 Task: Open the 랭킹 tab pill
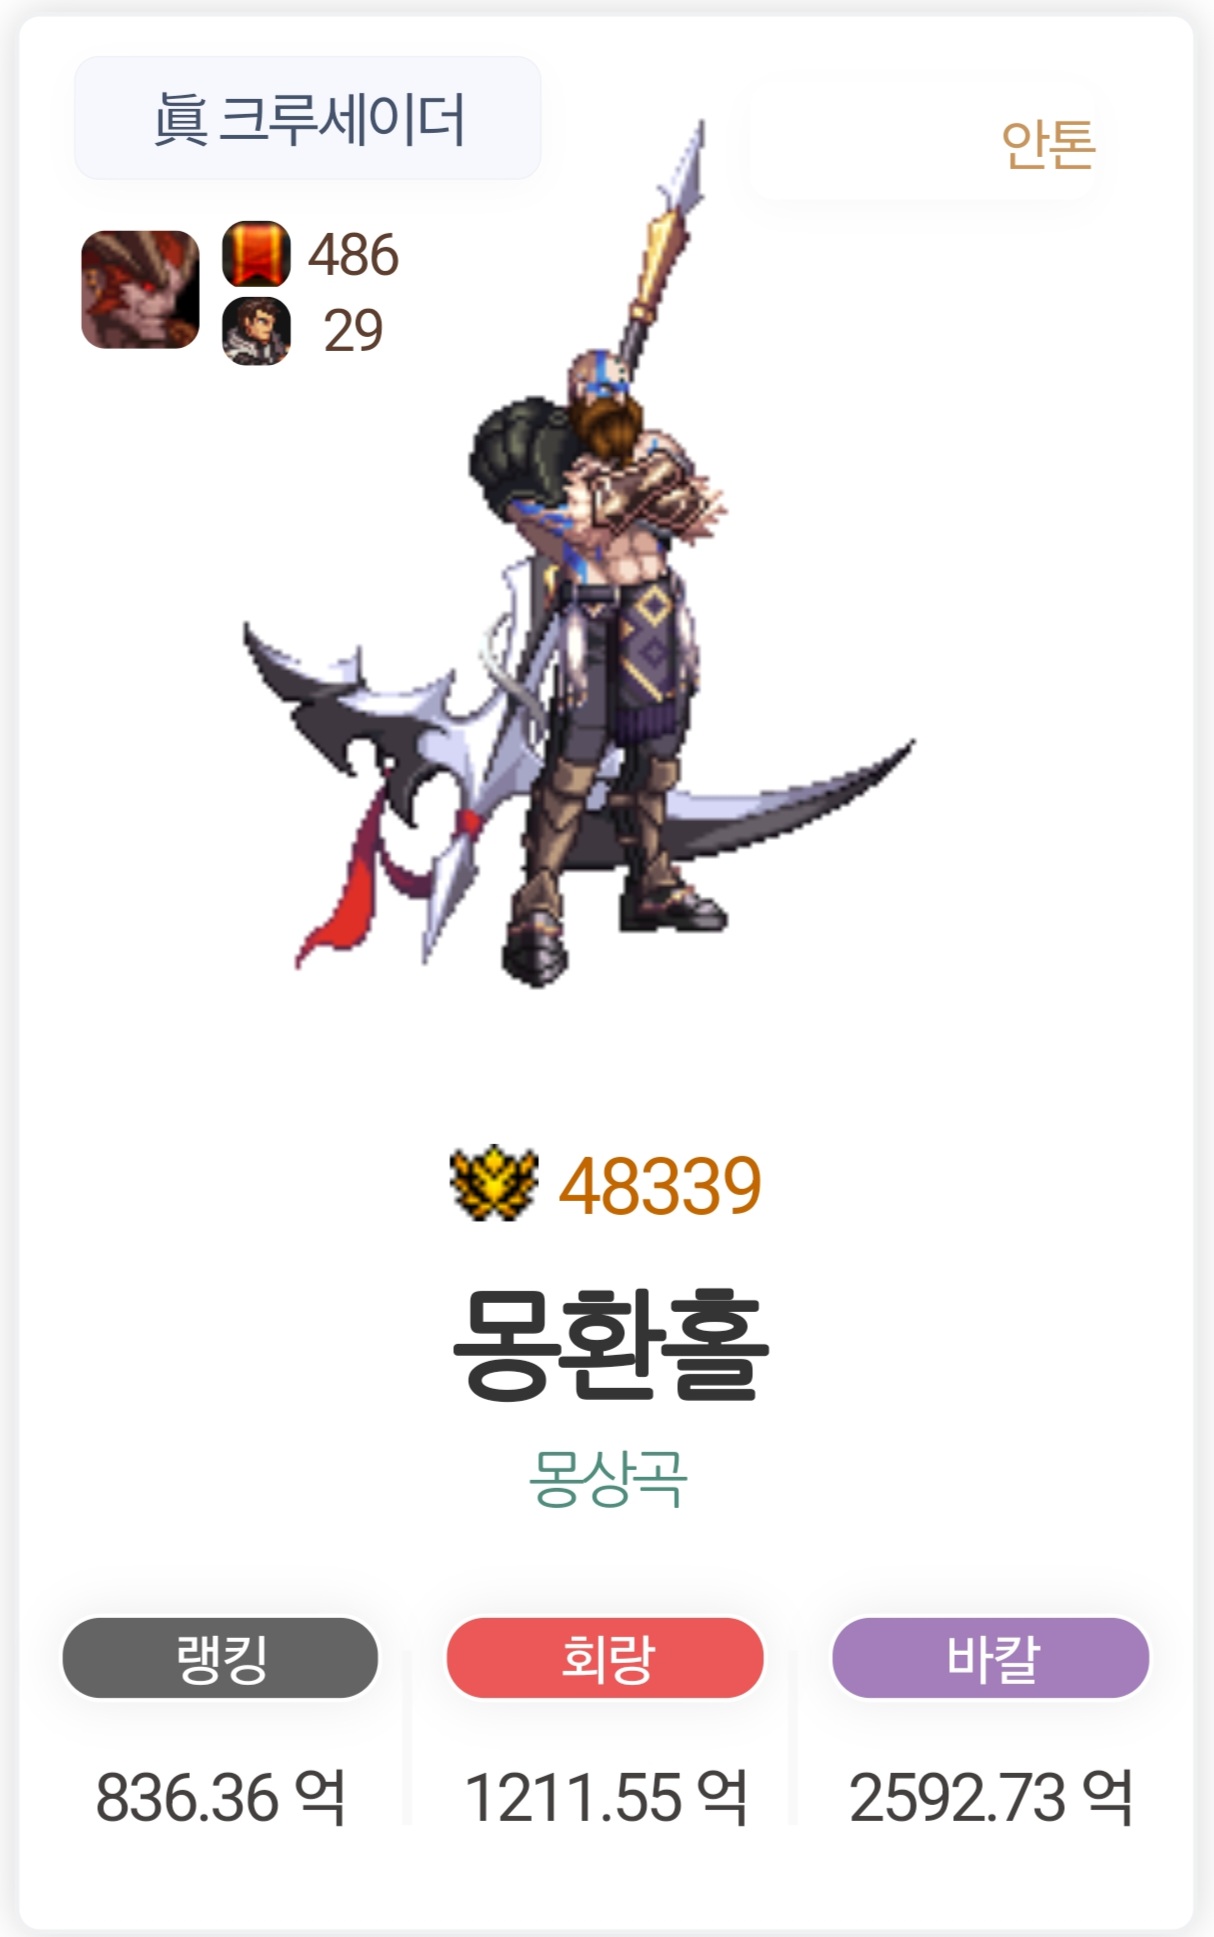point(220,1658)
